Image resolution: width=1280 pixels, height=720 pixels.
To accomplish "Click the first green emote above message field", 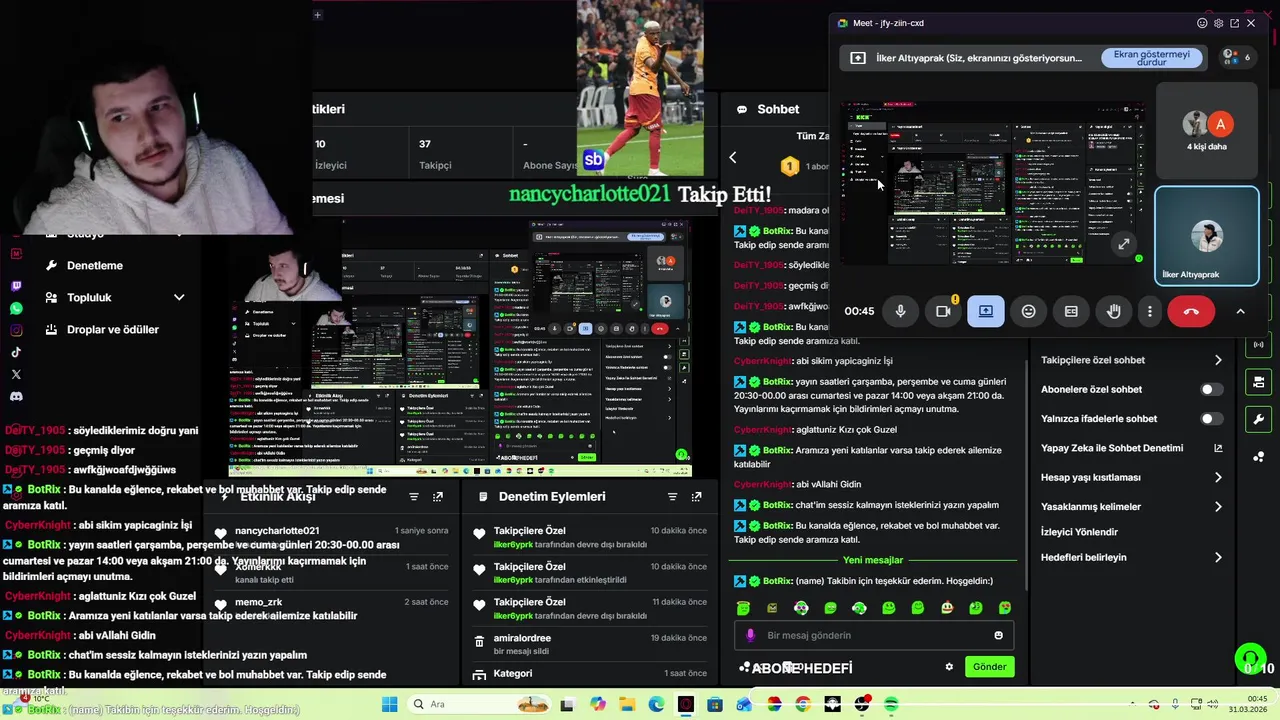I will coord(743,608).
